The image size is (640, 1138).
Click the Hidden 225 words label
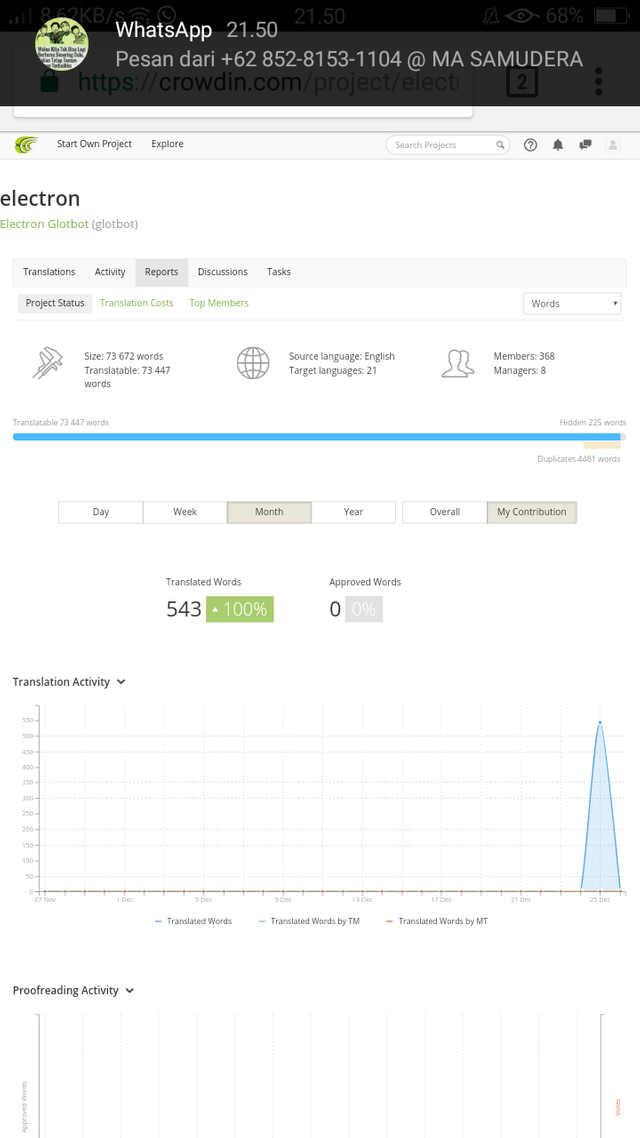593,422
